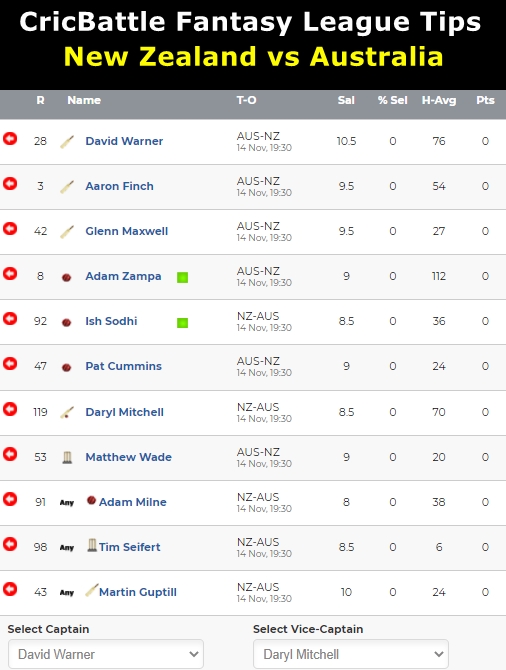Open Glenn Maxwell player link
The image size is (506, 670).
(126, 231)
